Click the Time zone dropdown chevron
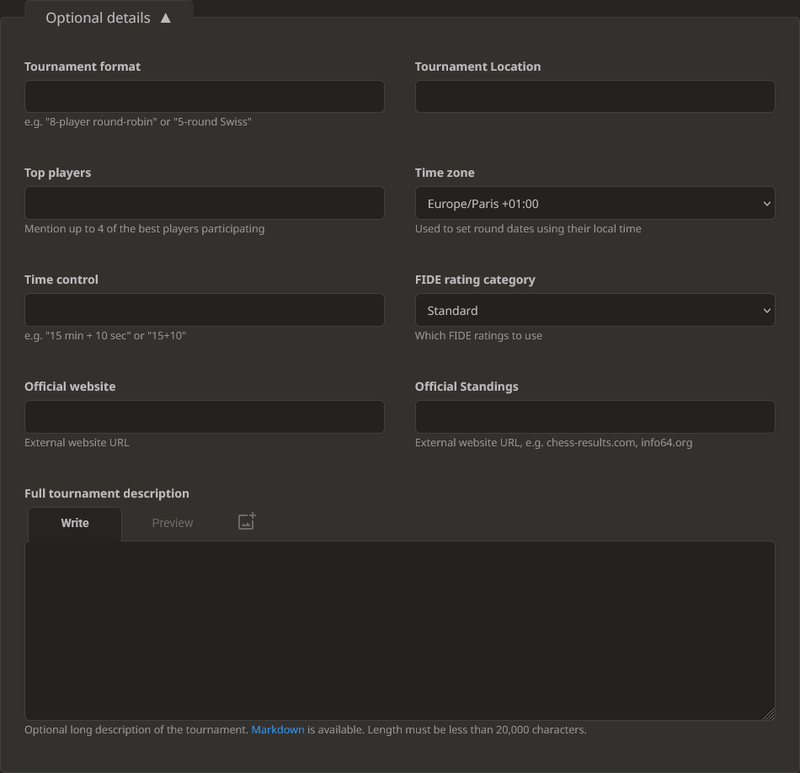Screen dimensions: 800x773 [x=766, y=203]
